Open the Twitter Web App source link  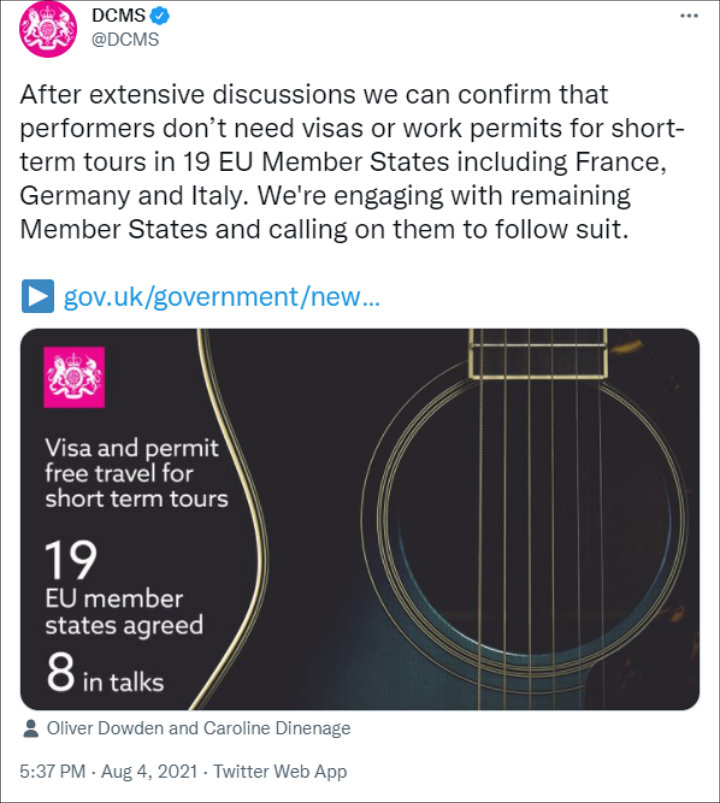tap(280, 771)
